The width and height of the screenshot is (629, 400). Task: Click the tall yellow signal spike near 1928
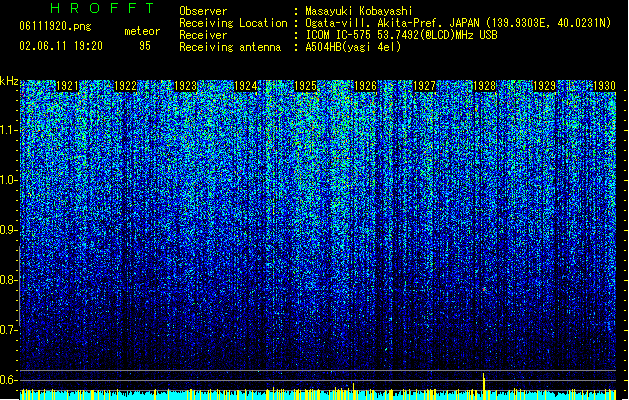coord(484,386)
